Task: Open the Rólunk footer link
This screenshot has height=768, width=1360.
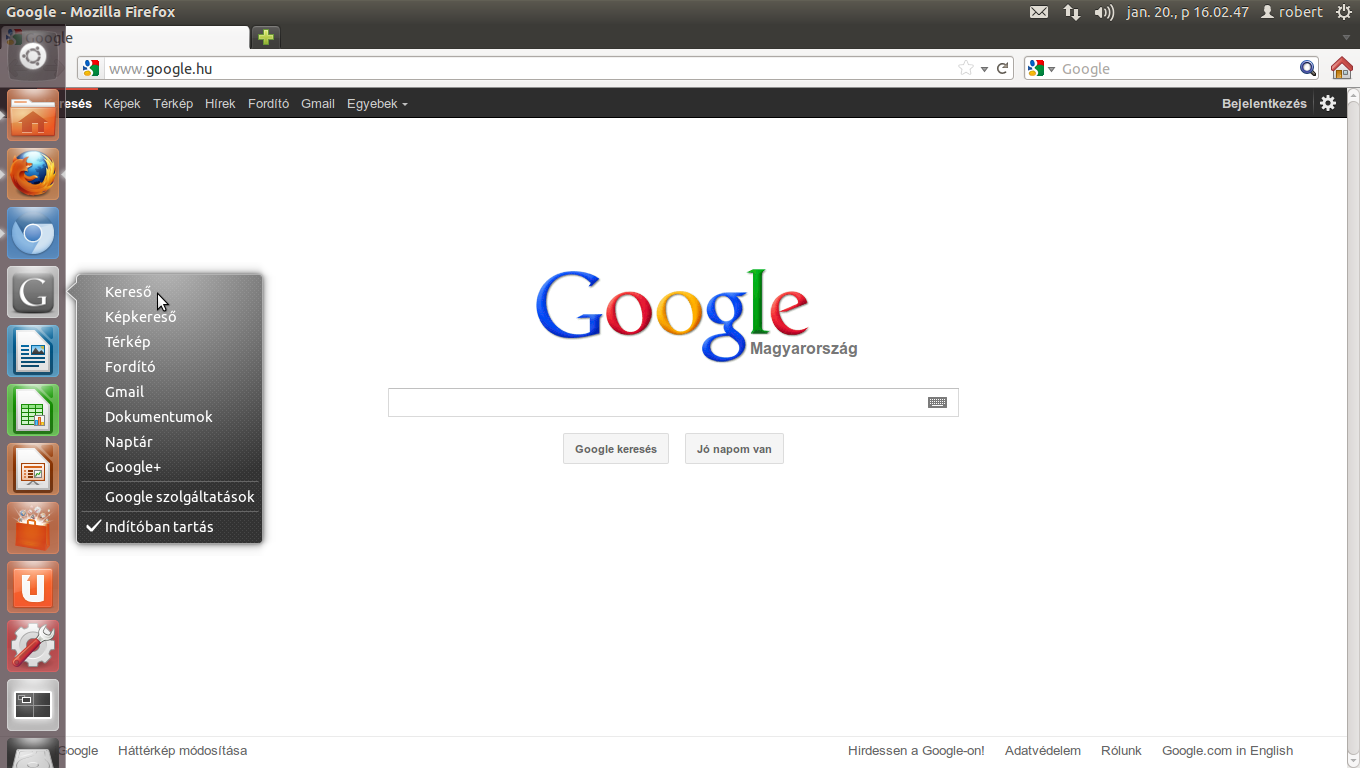Action: pos(1121,751)
